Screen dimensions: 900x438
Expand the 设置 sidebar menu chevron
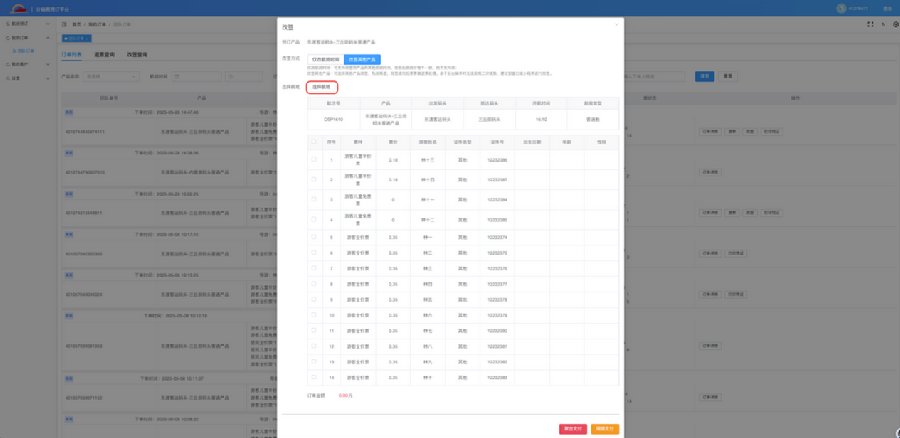point(48,77)
